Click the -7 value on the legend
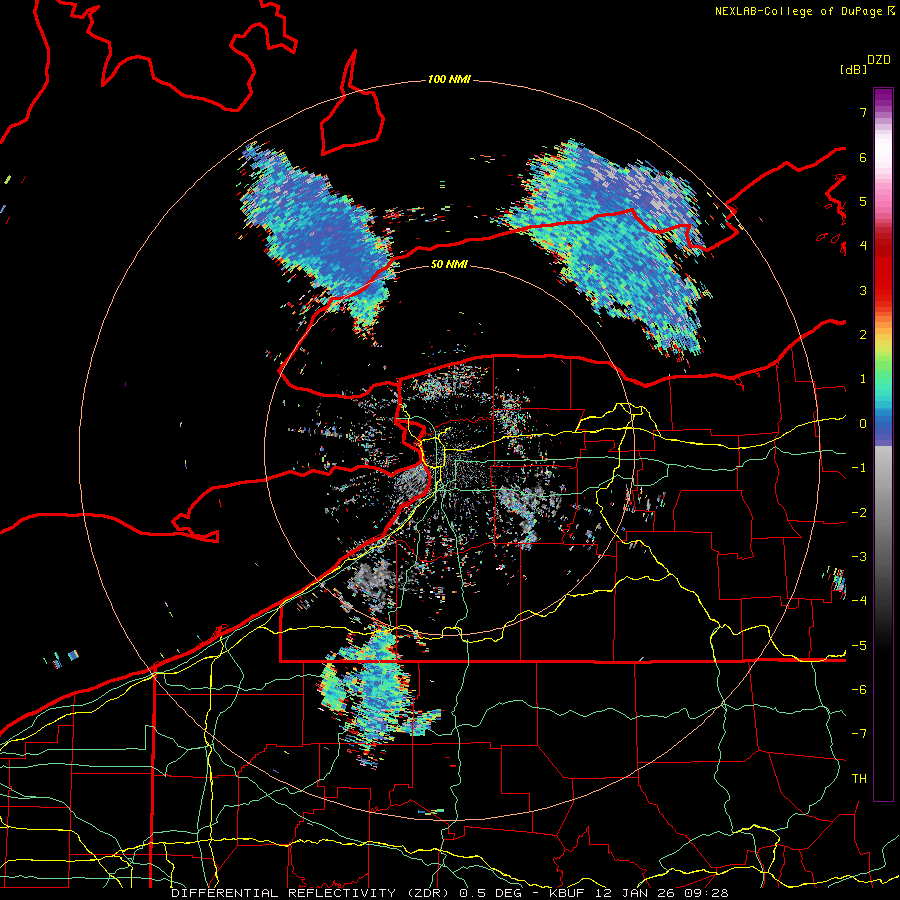This screenshot has width=900, height=900. pos(859,734)
